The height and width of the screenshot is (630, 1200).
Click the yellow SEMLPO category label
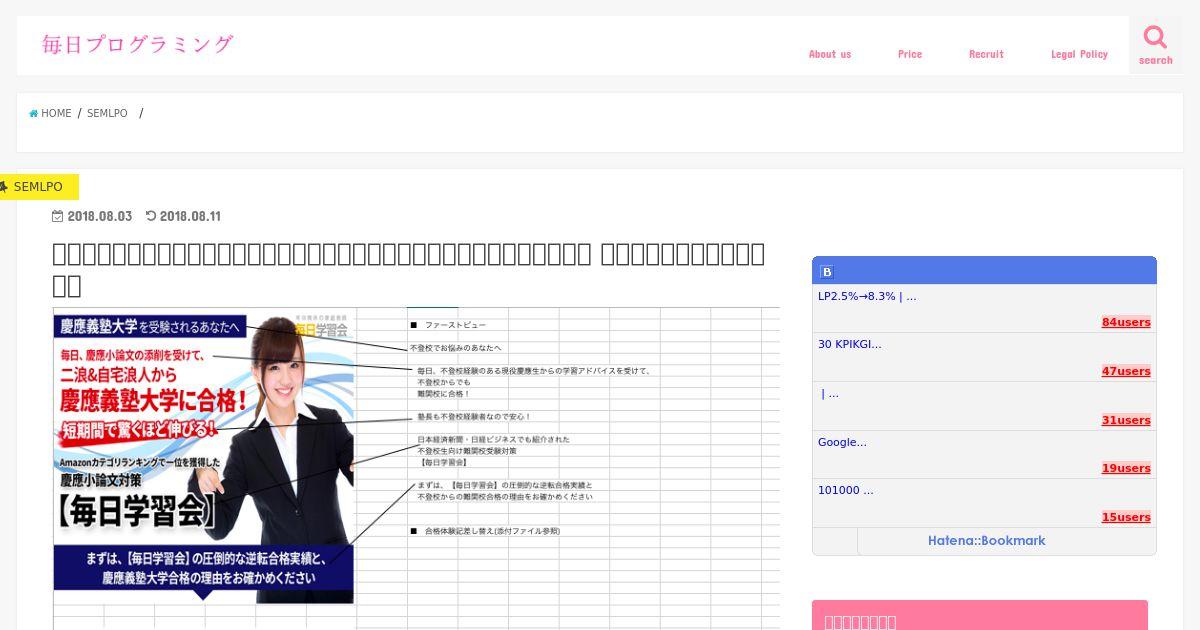click(x=38, y=187)
